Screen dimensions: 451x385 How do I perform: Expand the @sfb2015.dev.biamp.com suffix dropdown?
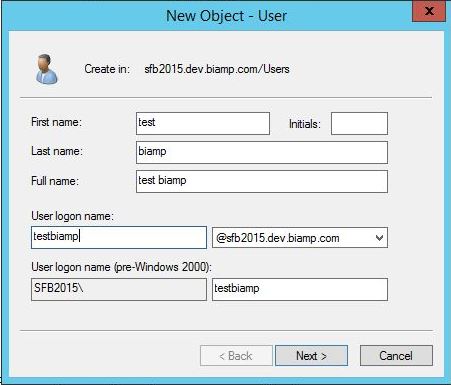(x=379, y=238)
